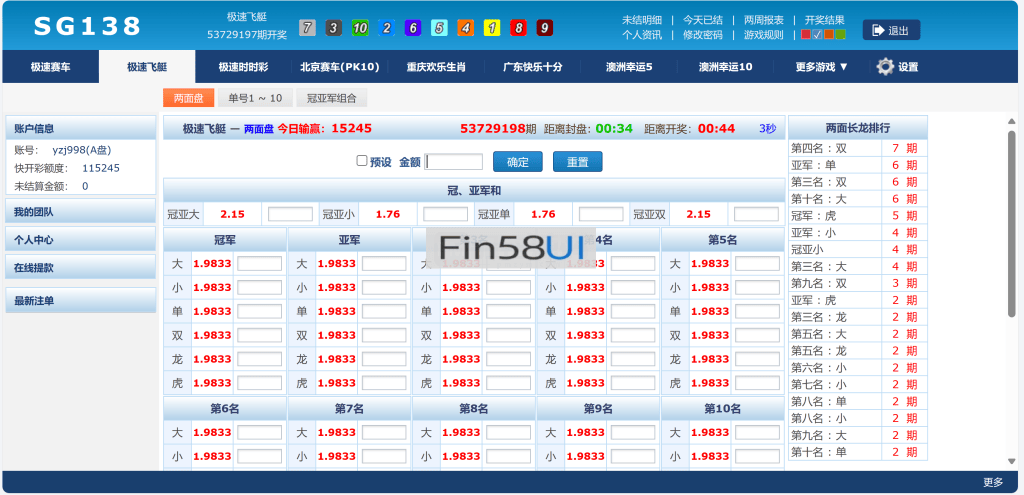This screenshot has height=495, width=1024.
Task: Click the orange number 4 result ball
Action: point(466,28)
